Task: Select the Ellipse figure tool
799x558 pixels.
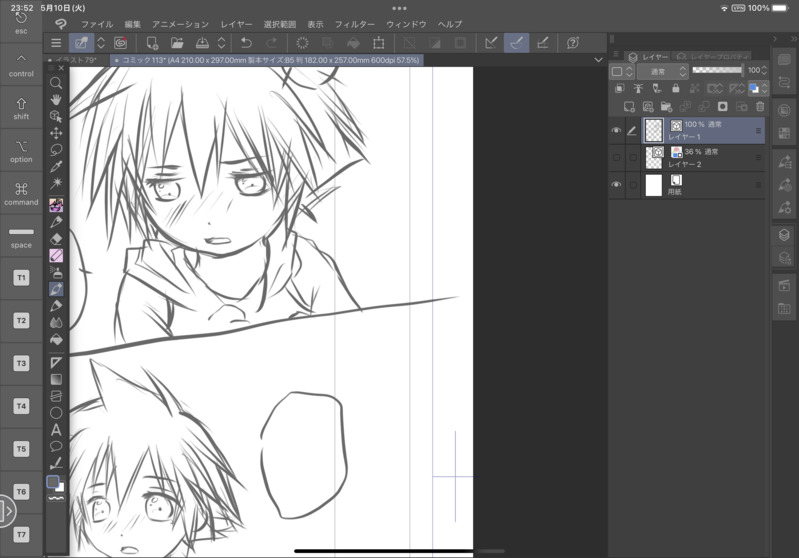Action: (x=56, y=413)
